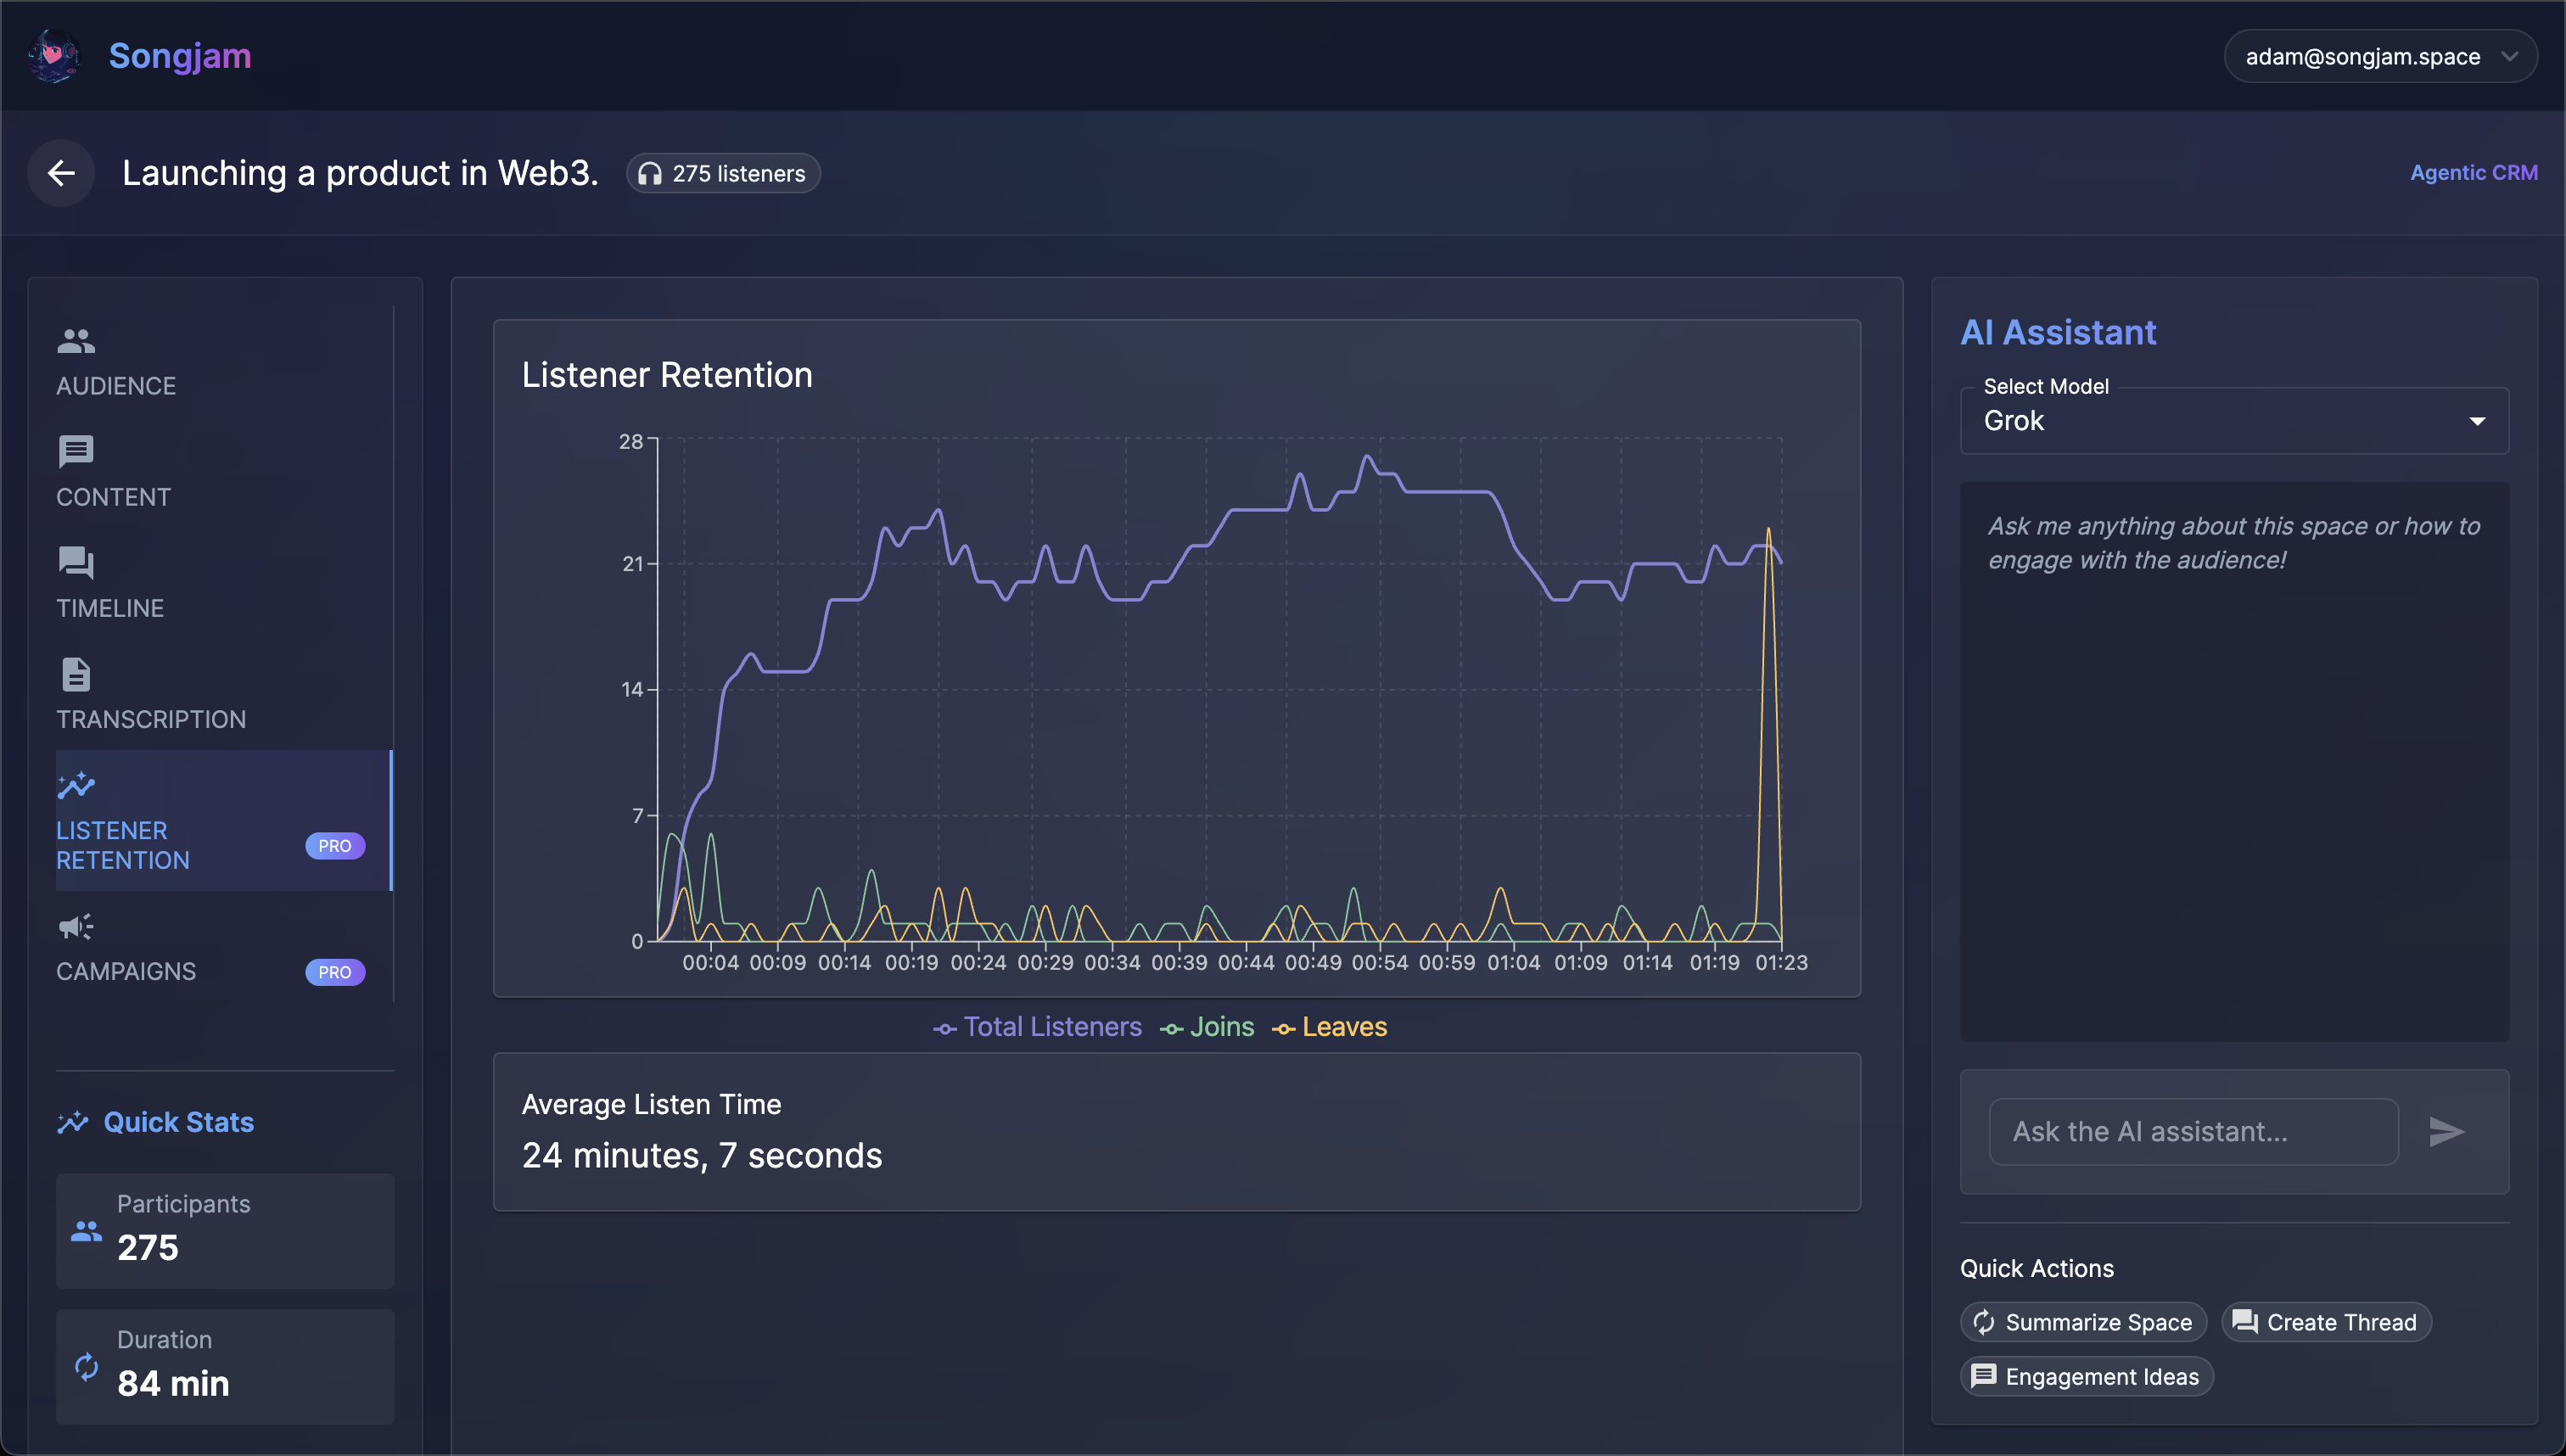Expand the adam@songjam.space account menu
The image size is (2566, 1456).
pyautogui.click(x=2380, y=56)
